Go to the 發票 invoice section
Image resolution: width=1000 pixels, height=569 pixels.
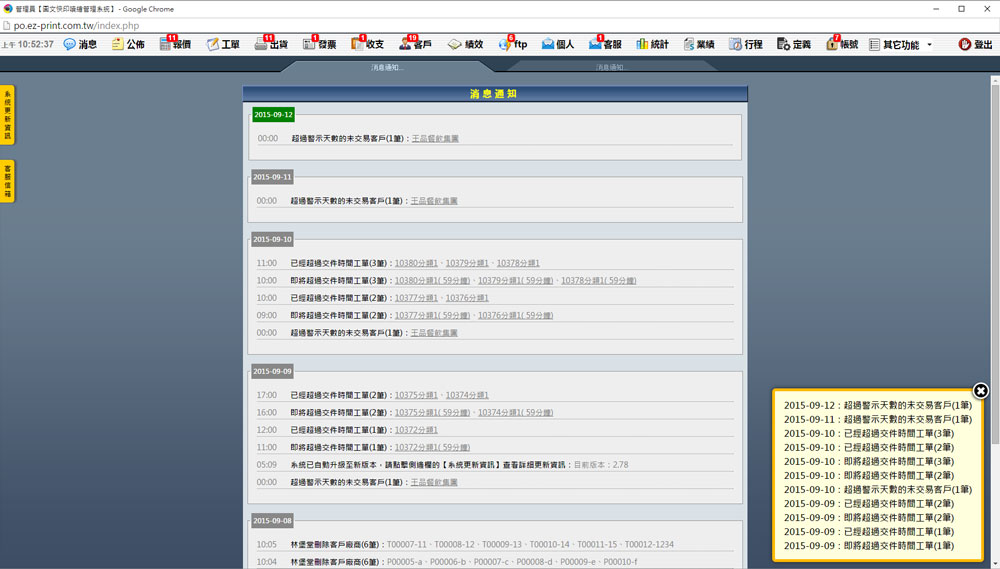tap(319, 45)
